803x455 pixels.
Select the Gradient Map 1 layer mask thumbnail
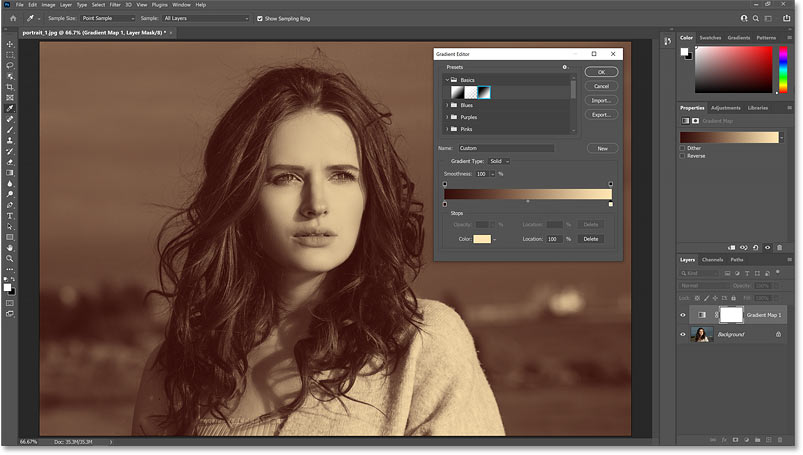731,315
